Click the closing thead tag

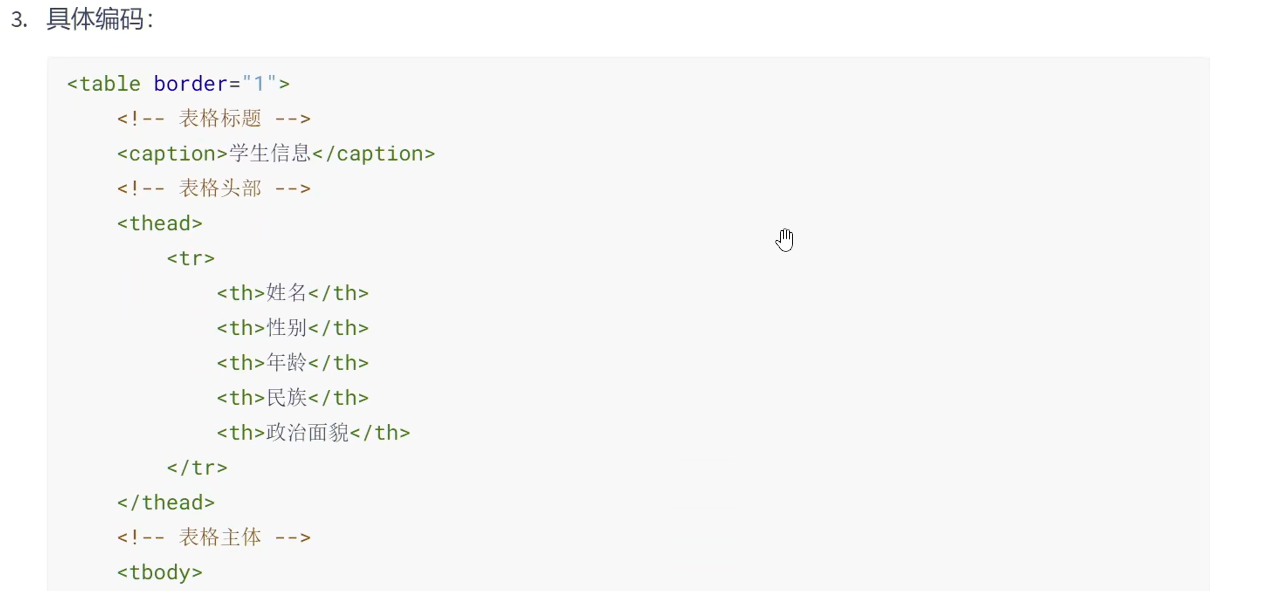[x=166, y=502]
